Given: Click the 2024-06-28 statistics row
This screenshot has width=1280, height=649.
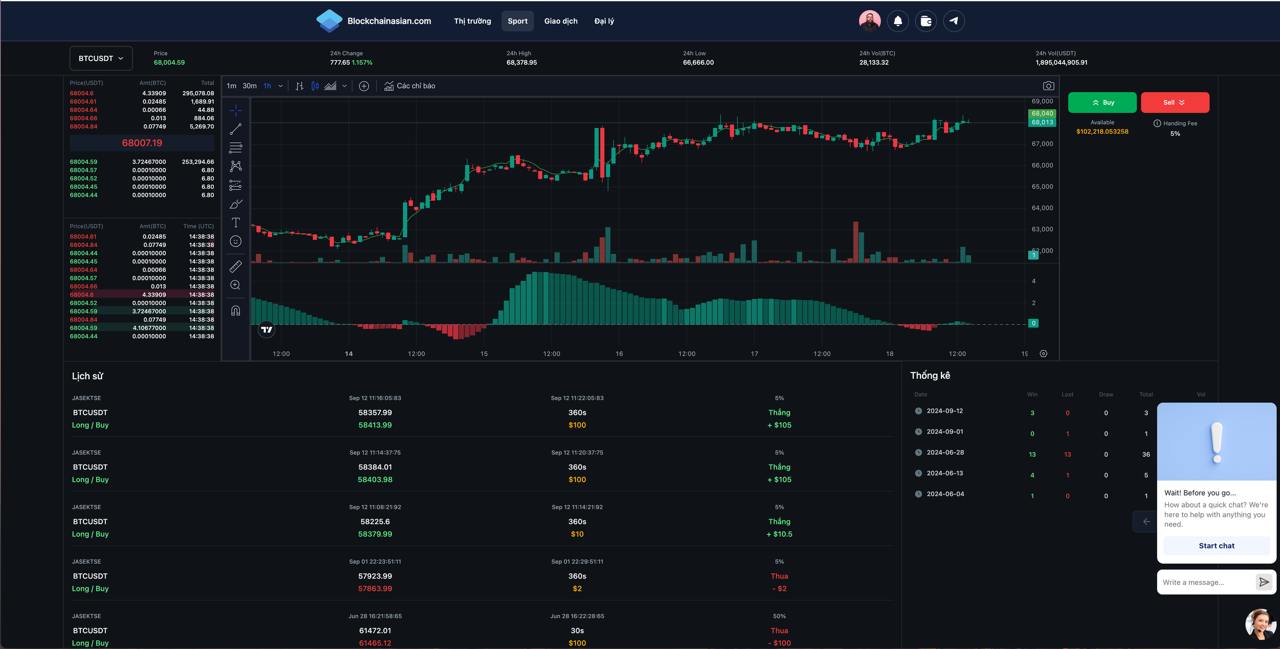Looking at the screenshot, I should [x=1062, y=453].
